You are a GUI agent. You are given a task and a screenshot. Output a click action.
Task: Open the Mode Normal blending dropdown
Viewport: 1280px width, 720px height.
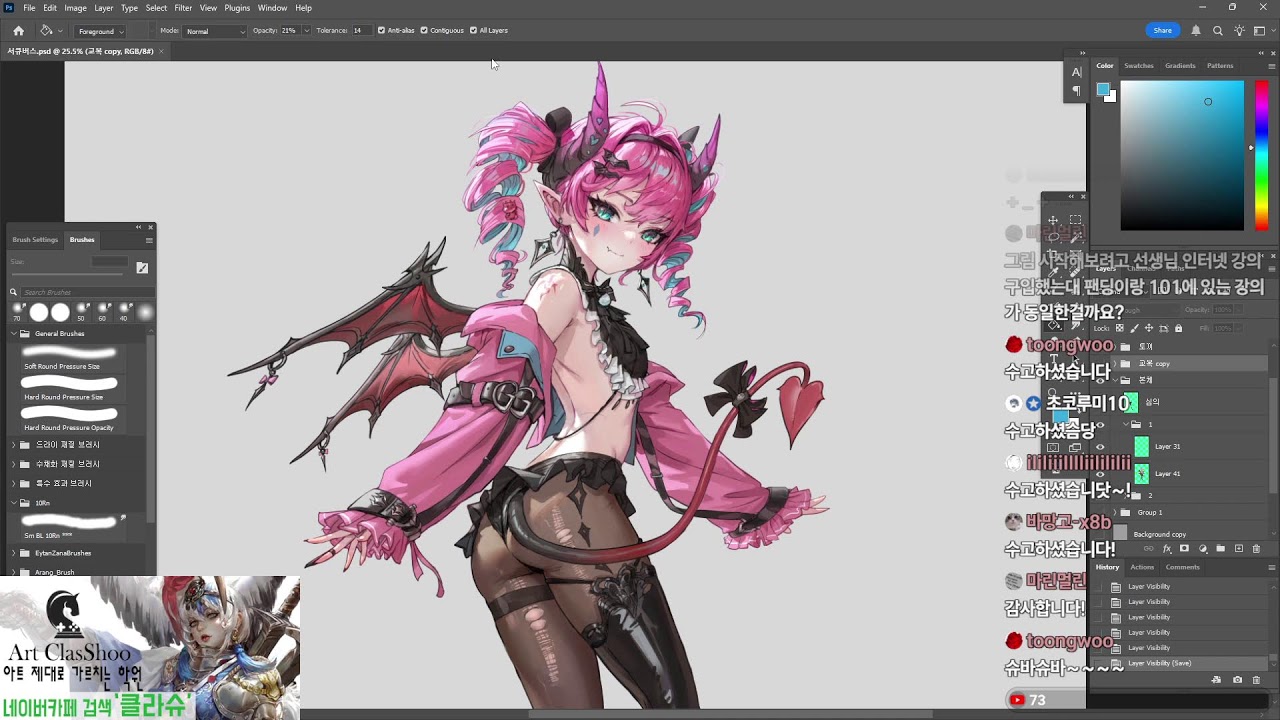(x=215, y=31)
